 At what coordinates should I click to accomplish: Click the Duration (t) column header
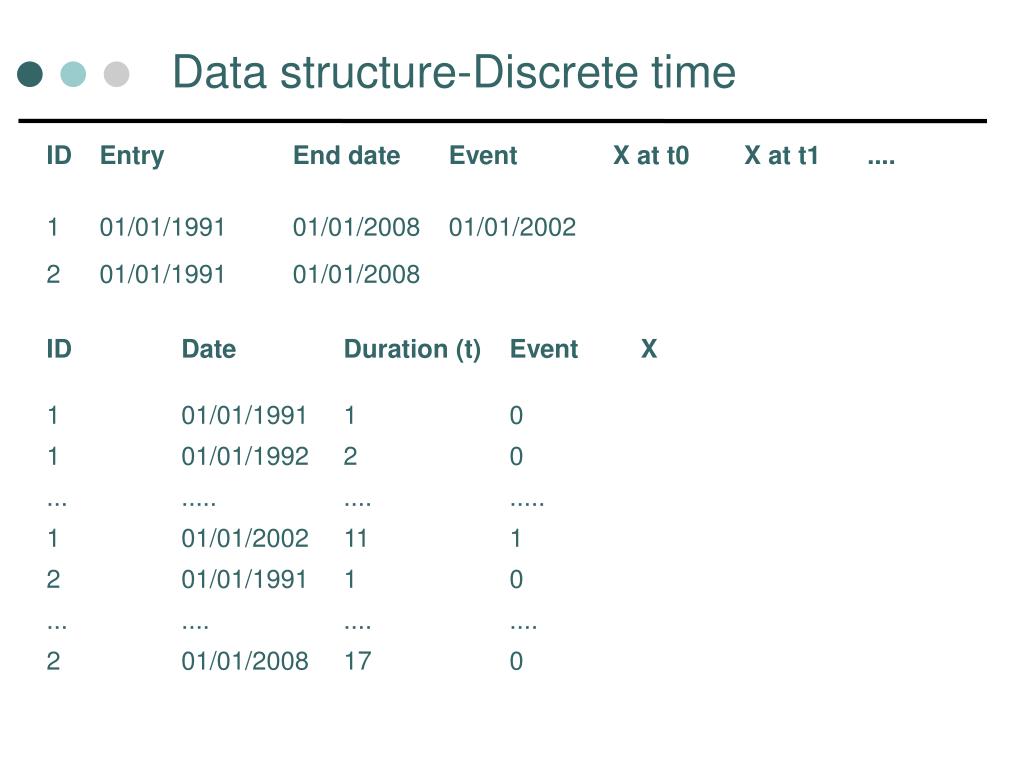click(412, 349)
